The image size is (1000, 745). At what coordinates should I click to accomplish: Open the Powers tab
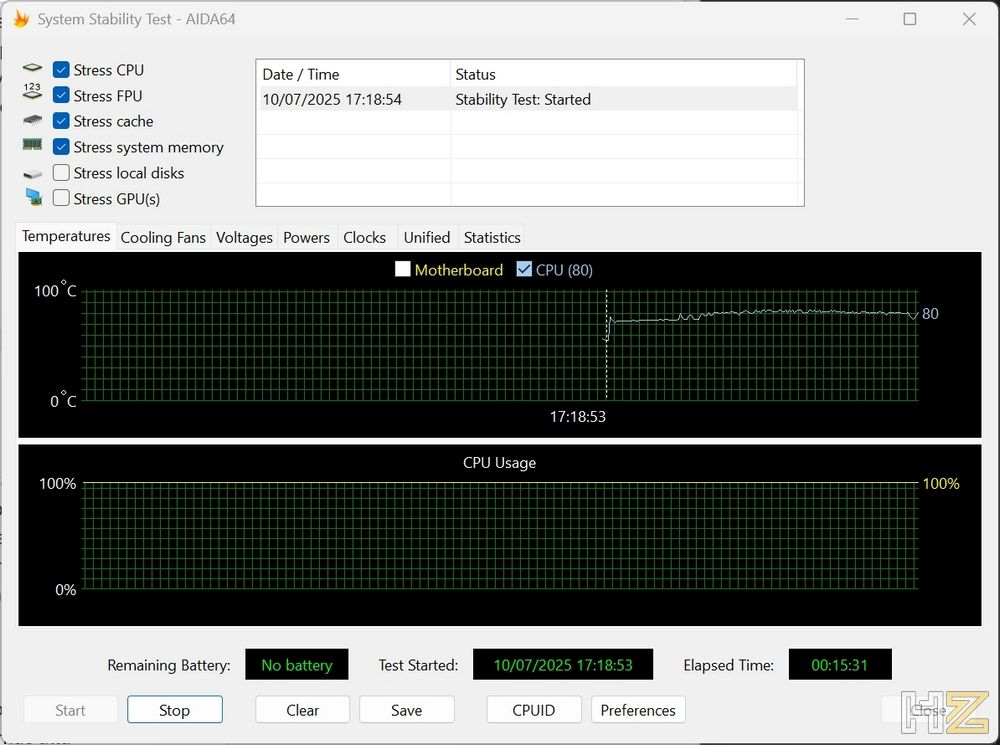(x=306, y=237)
